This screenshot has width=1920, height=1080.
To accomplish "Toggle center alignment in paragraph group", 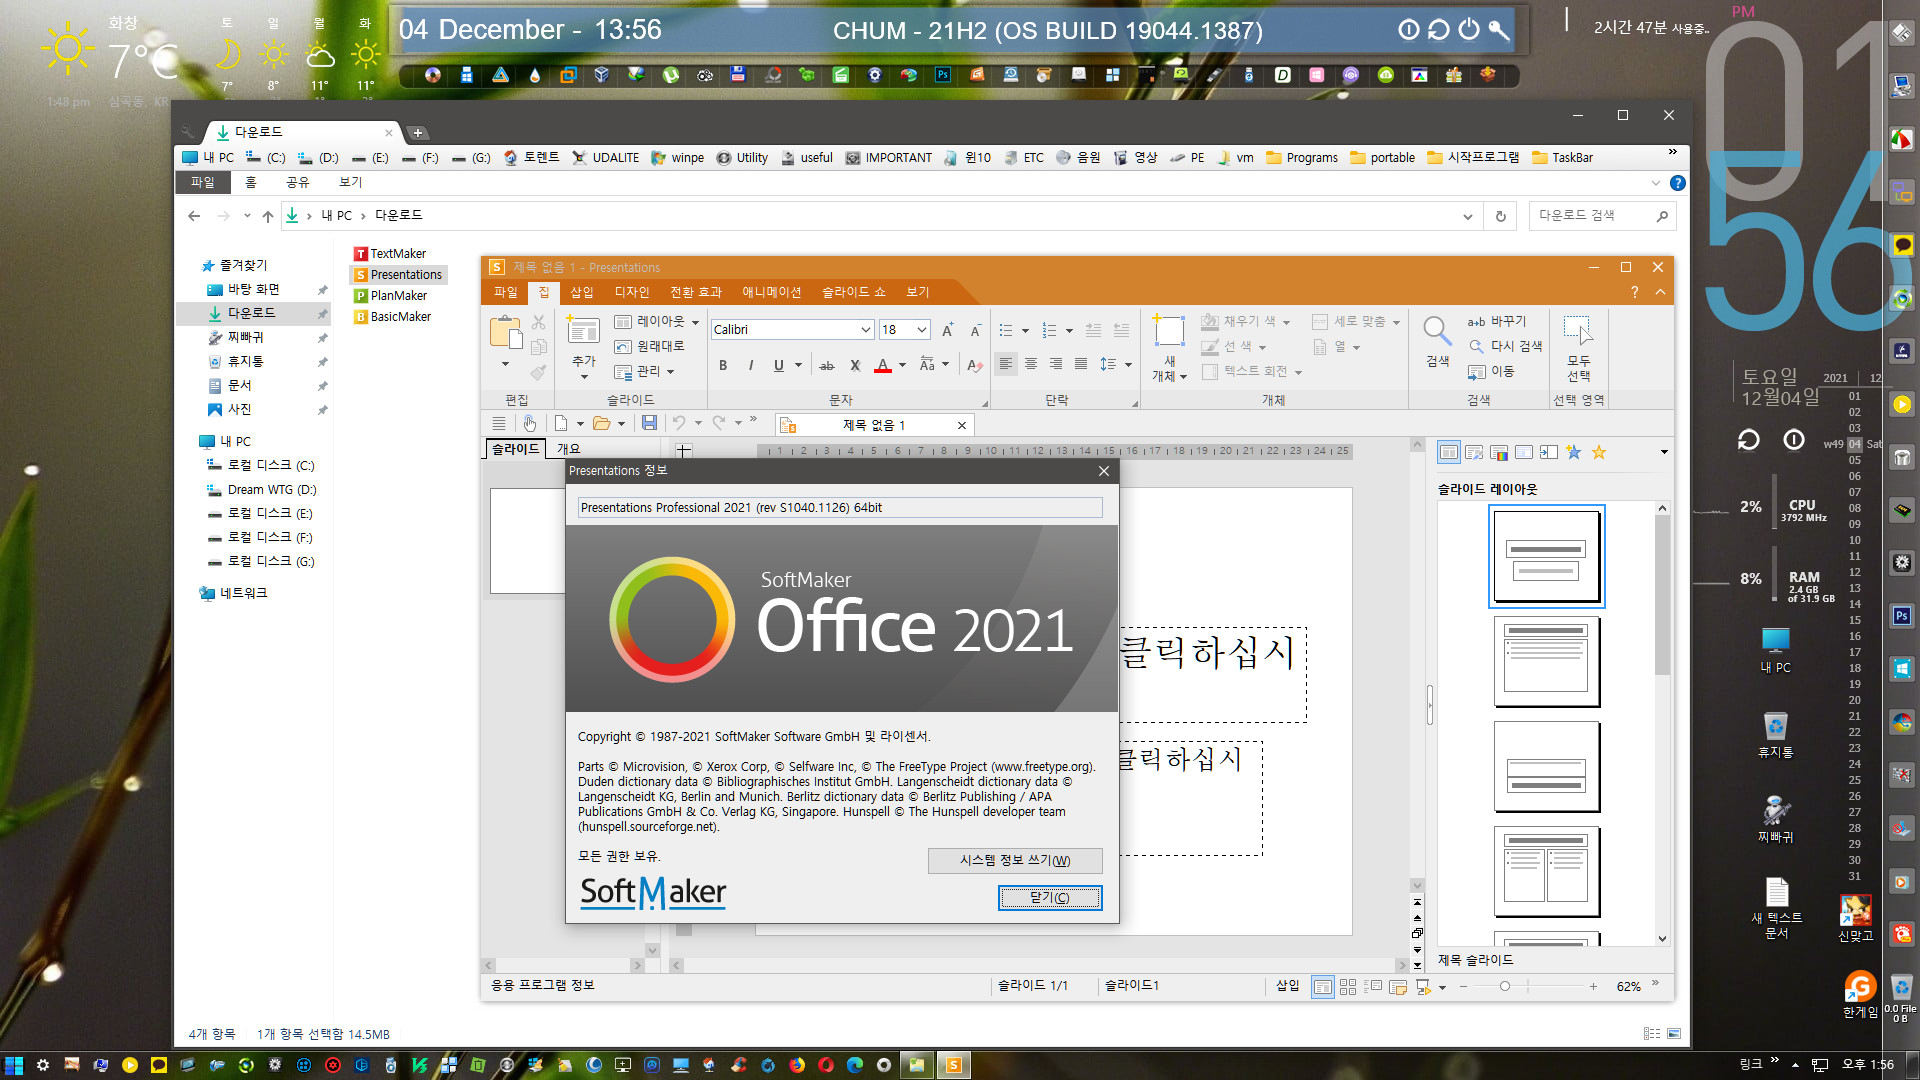I will click(1031, 364).
